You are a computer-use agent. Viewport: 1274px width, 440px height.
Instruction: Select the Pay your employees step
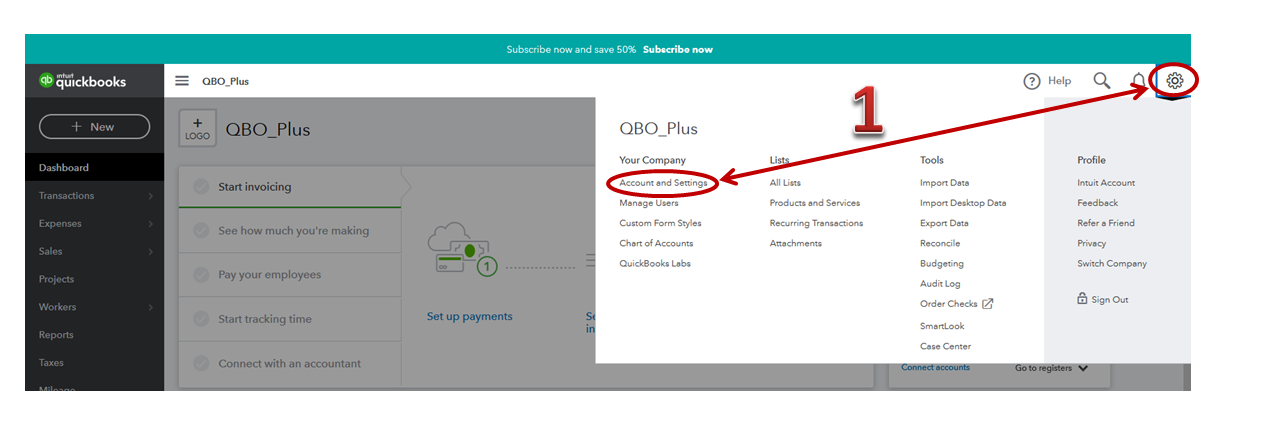290,275
